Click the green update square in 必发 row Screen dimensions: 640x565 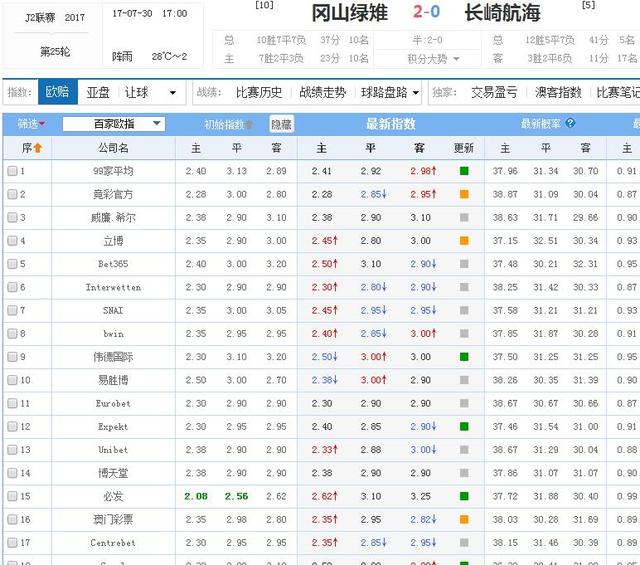(464, 496)
